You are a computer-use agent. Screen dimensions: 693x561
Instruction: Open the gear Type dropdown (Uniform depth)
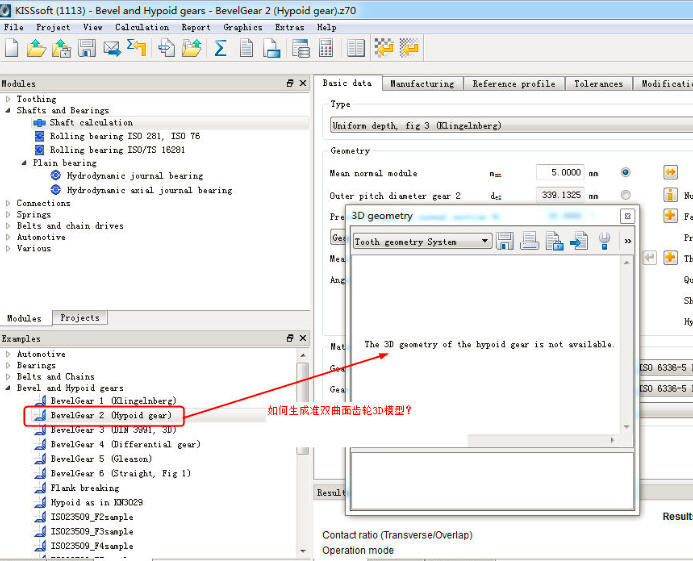(511, 126)
